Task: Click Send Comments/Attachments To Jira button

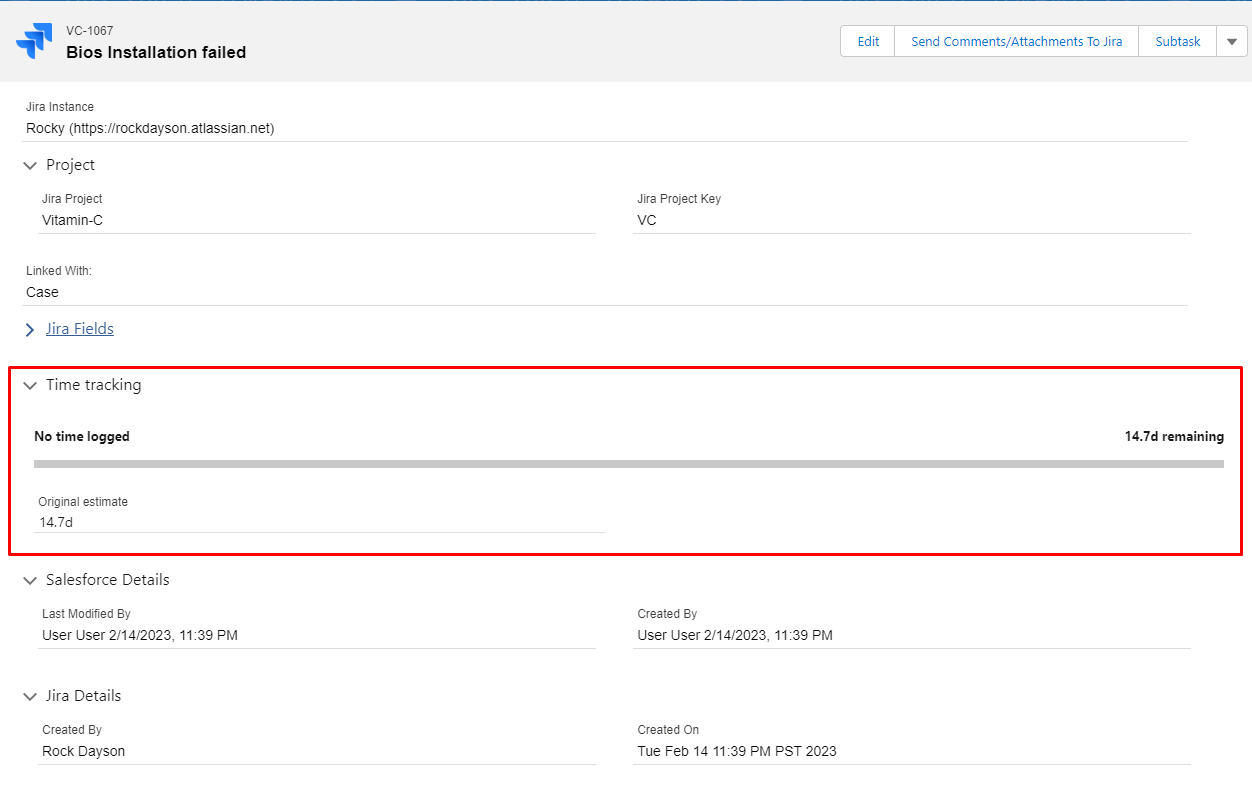Action: (x=1016, y=41)
